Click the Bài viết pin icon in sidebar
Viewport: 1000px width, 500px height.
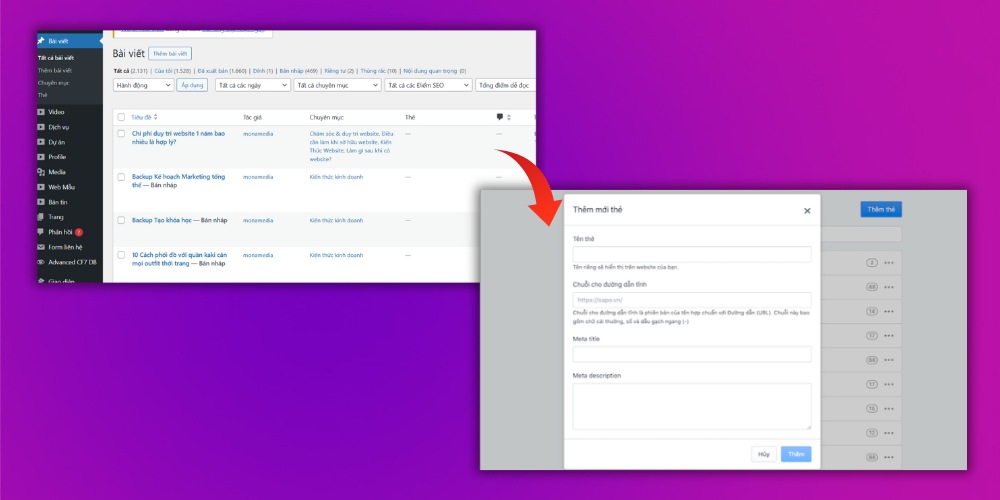pyautogui.click(x=41, y=41)
